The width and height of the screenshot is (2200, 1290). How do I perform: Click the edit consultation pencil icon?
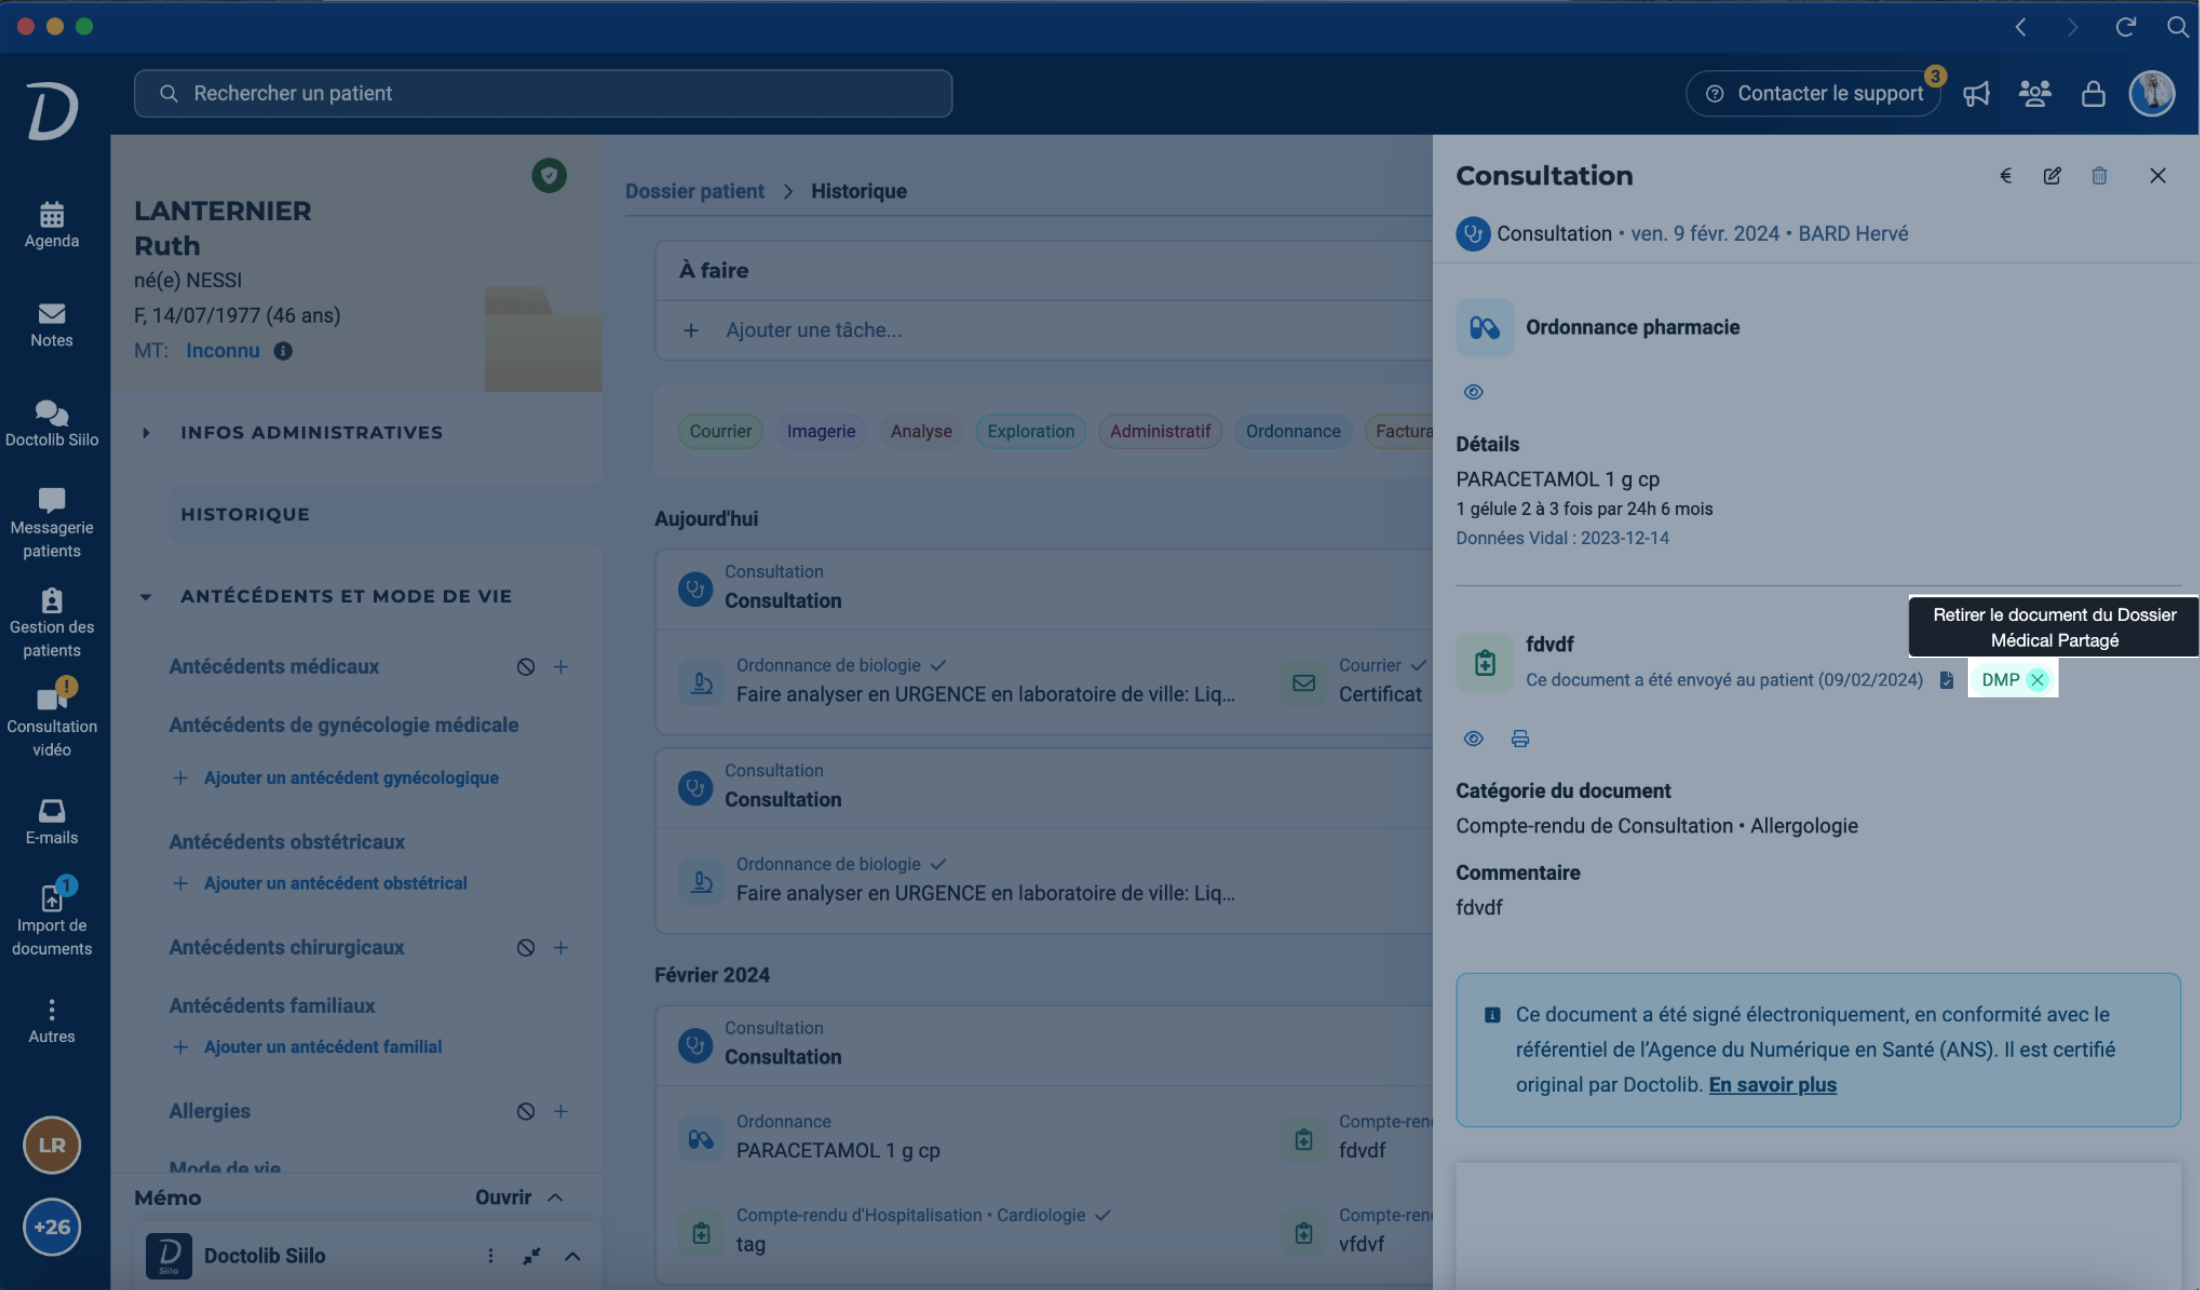click(2052, 176)
